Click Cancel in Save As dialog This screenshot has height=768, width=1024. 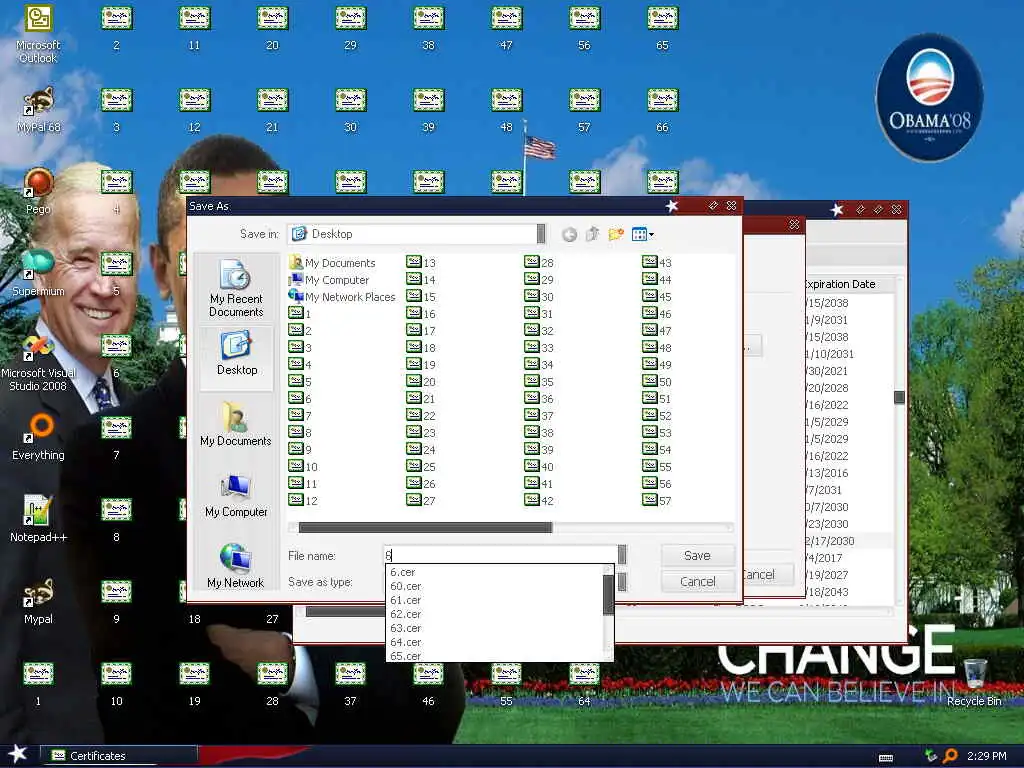click(x=697, y=581)
